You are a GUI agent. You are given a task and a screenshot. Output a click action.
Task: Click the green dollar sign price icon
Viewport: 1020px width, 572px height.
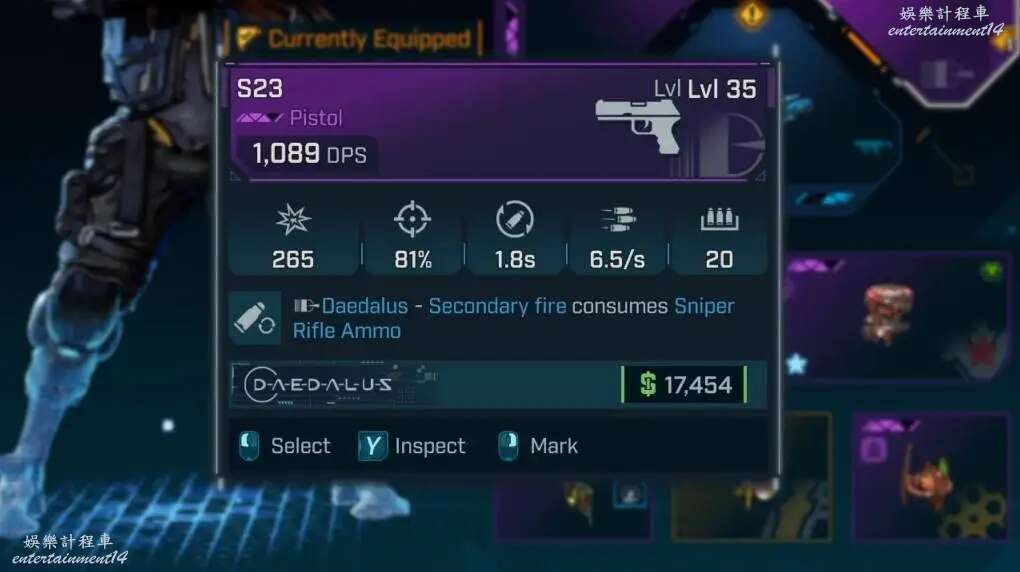coord(648,384)
